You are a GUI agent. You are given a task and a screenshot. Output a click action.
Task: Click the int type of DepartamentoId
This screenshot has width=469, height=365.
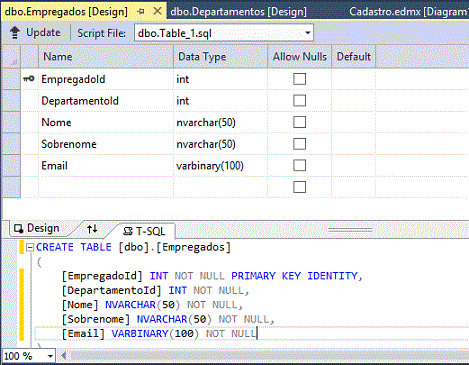(220, 101)
